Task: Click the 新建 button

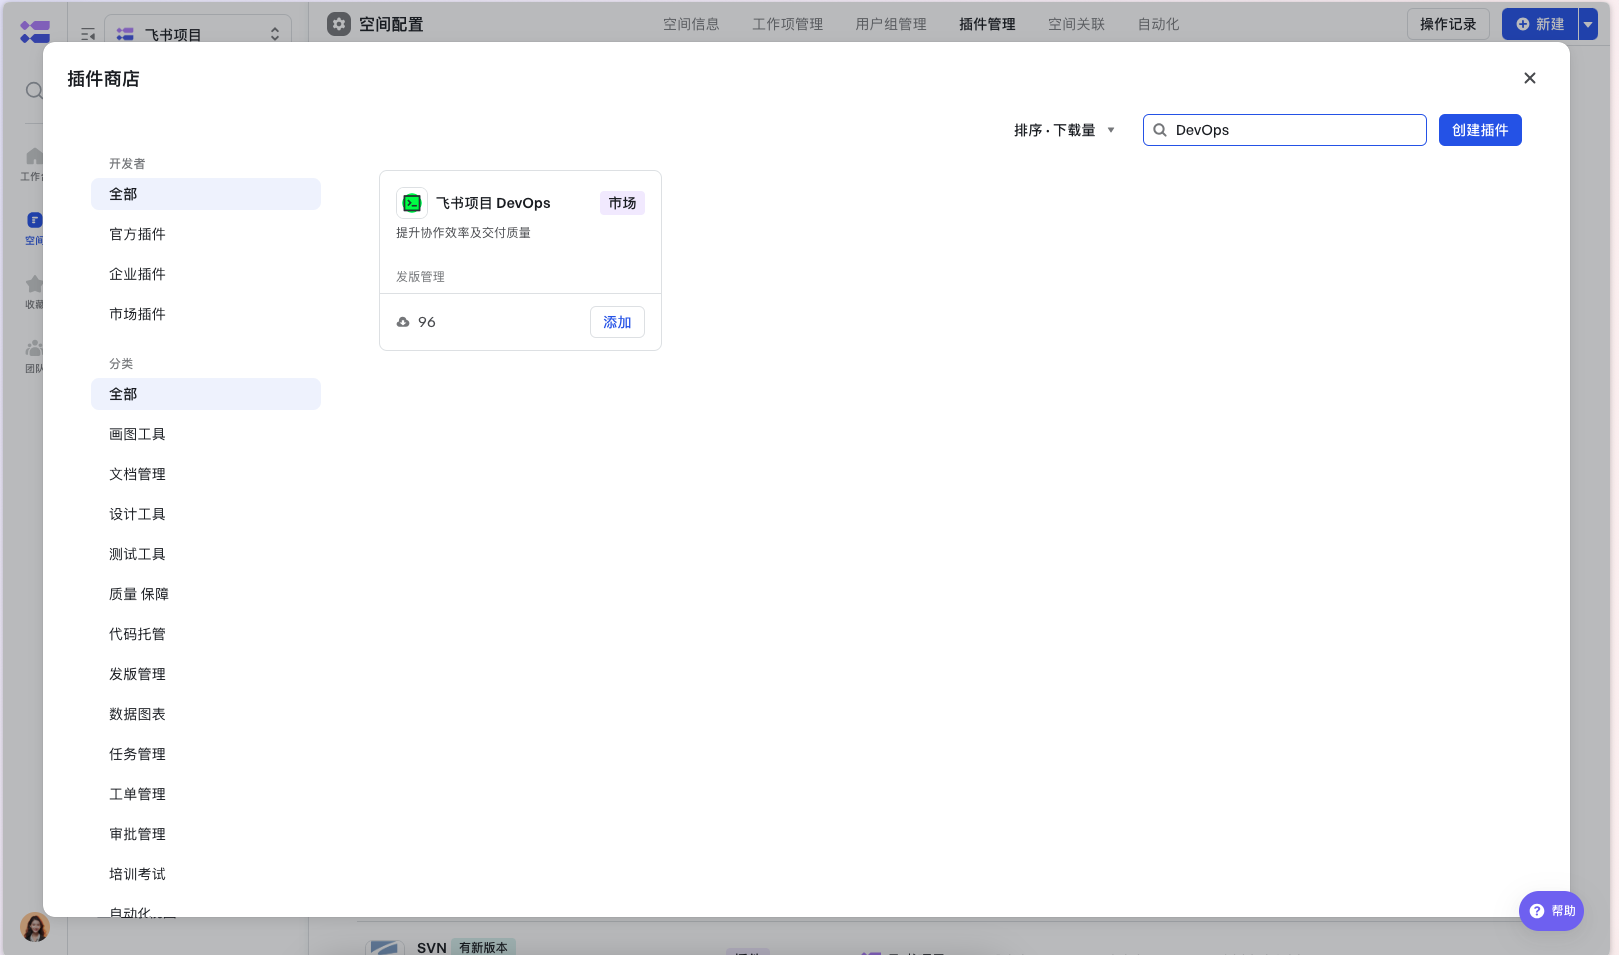Action: 1540,24
